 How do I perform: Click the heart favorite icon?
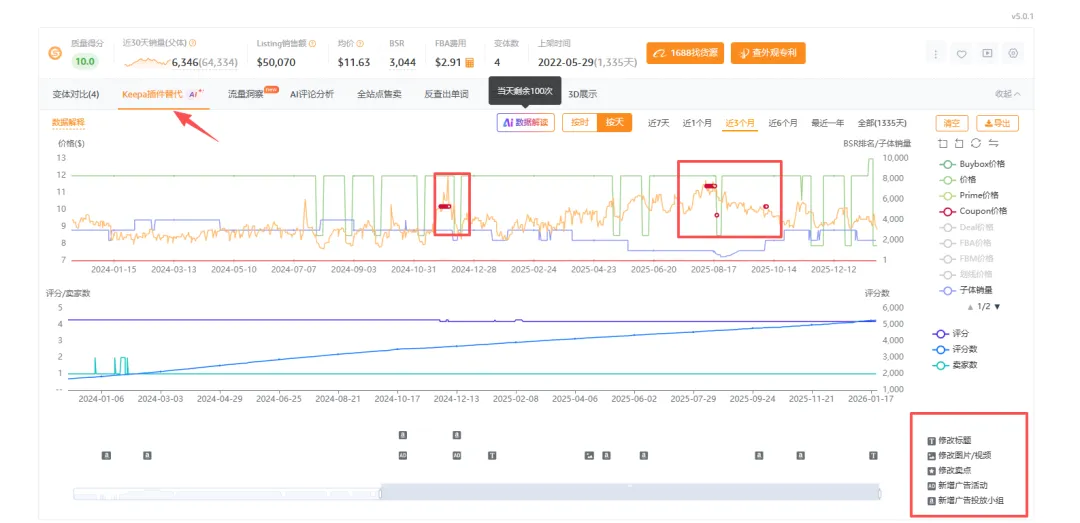[962, 54]
